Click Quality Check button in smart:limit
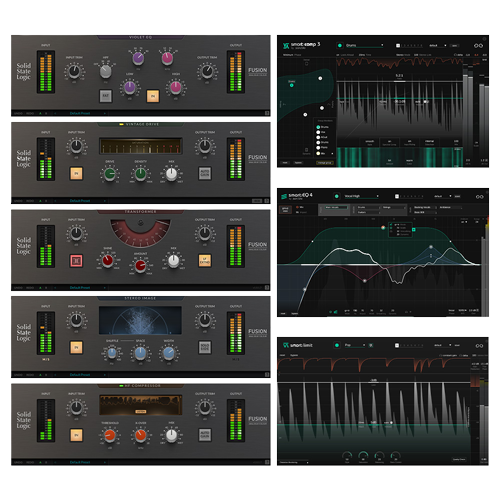The width and height of the screenshot is (500, 500). 459,460
